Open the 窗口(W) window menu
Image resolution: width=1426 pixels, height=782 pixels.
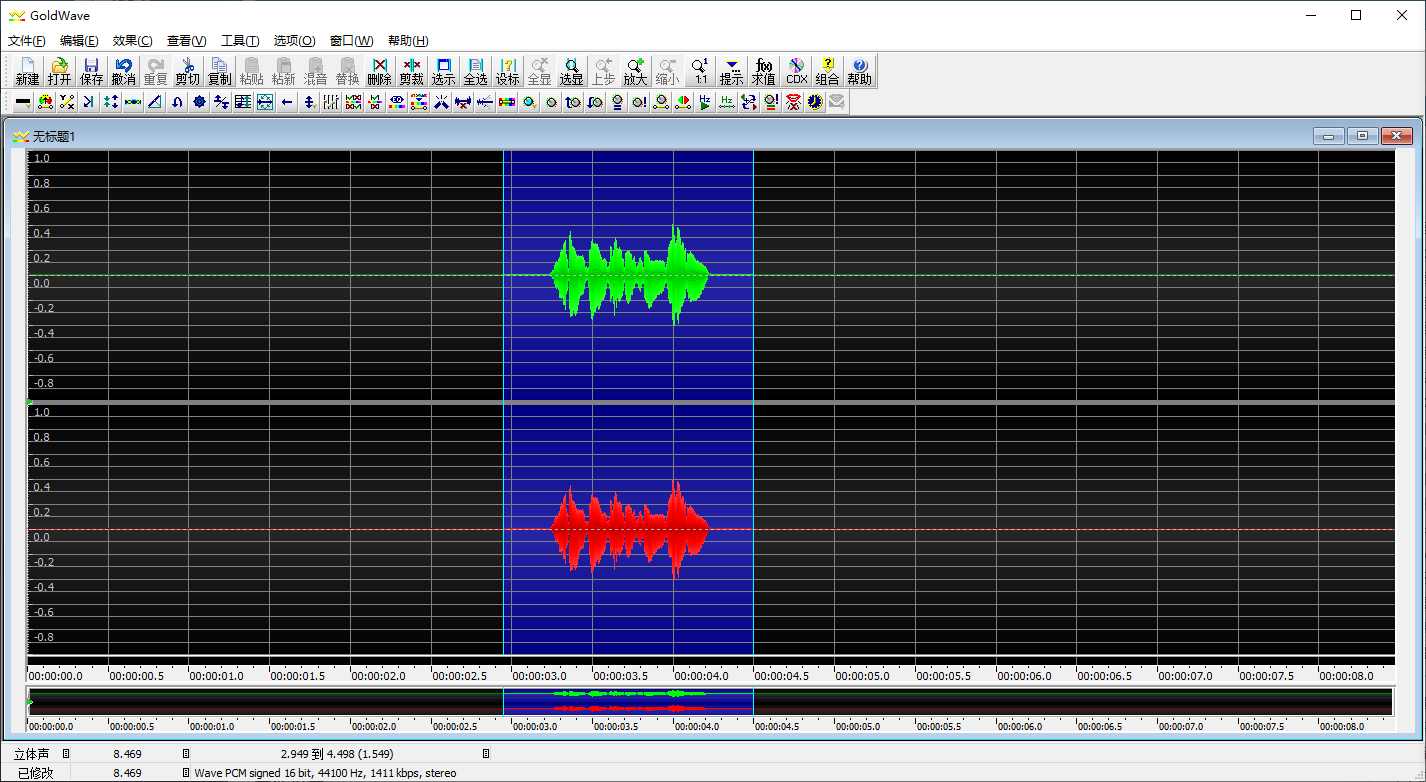pos(351,41)
